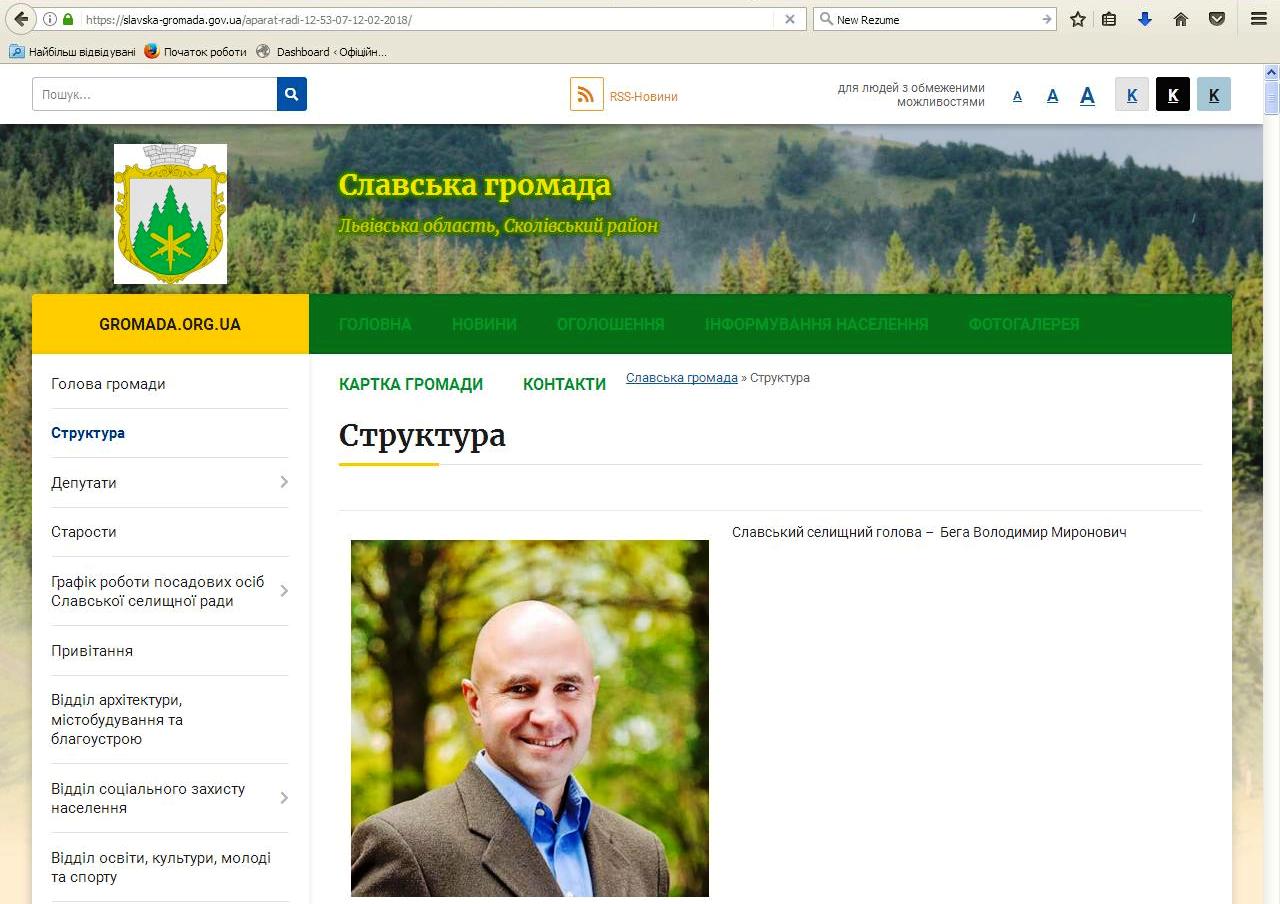Open the browser downloads arrow
Image resolution: width=1280 pixels, height=904 pixels.
click(1145, 19)
